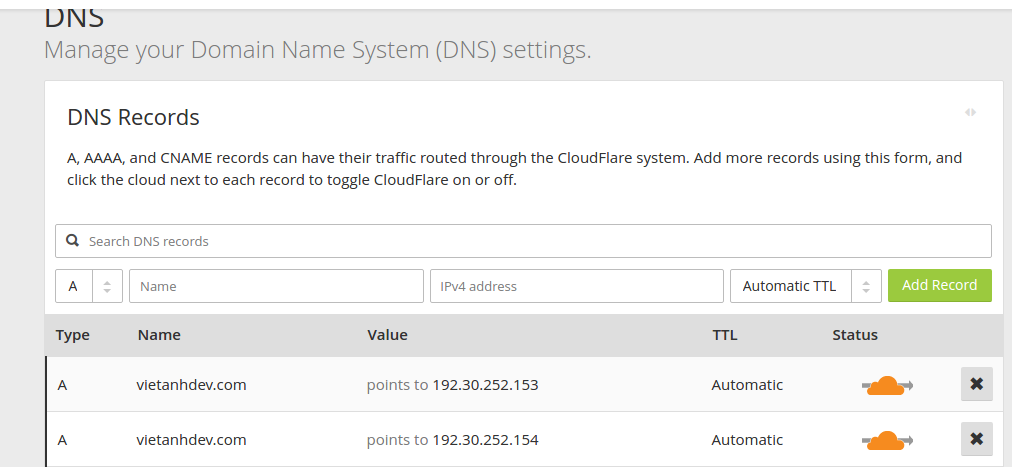Click the Status column header
This screenshot has width=1012, height=467.
854,335
